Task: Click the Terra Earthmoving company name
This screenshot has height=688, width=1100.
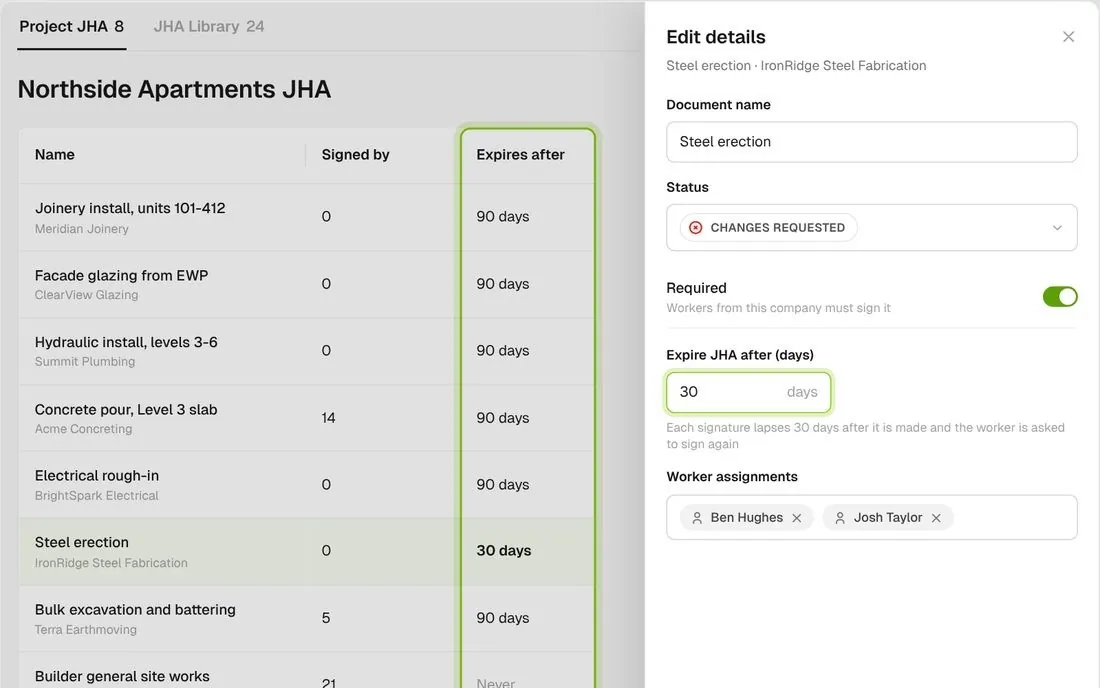Action: coord(86,630)
